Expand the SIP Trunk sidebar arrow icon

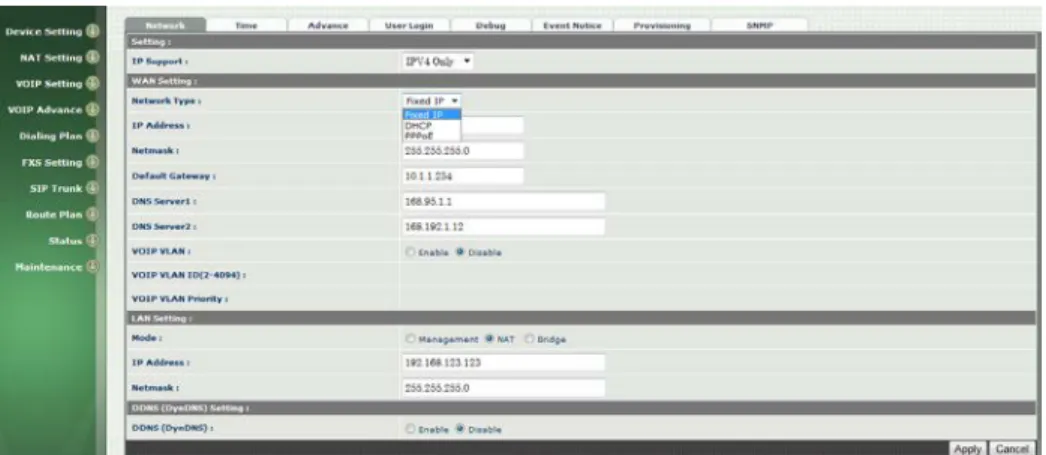coord(93,188)
